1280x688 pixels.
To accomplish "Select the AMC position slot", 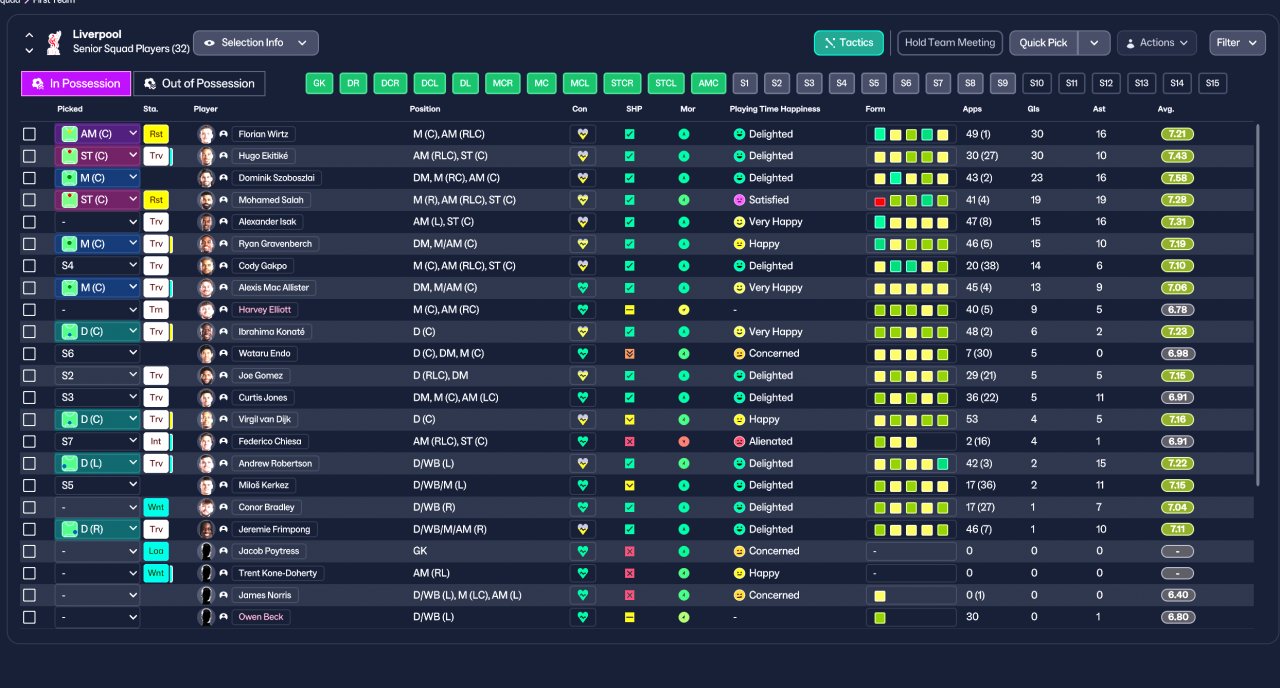I will click(x=708, y=84).
